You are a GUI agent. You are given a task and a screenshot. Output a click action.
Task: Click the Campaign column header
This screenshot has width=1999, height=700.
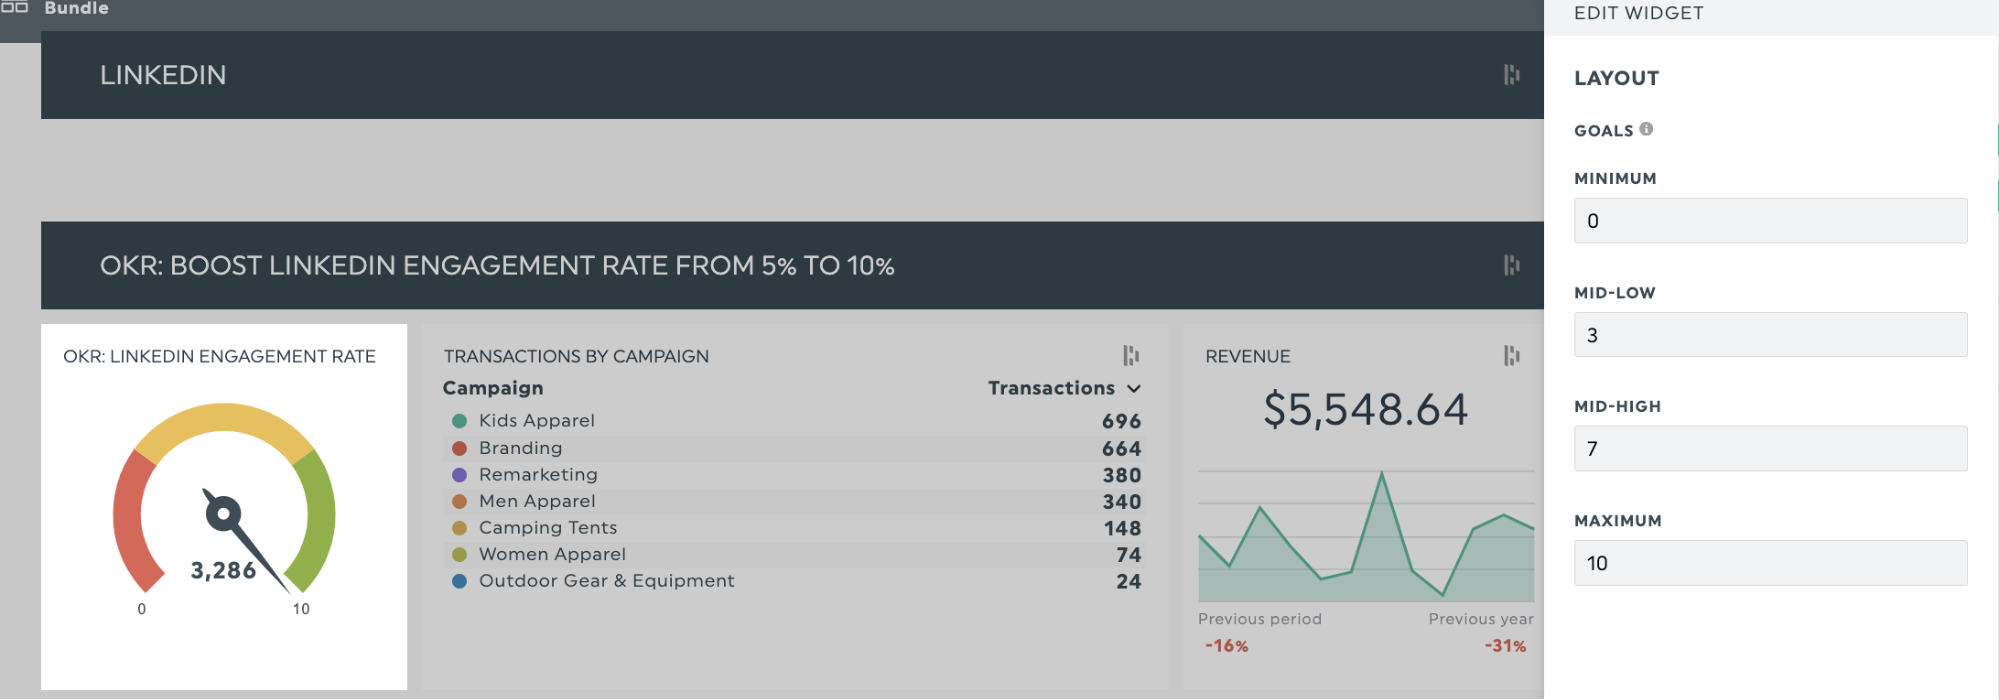[493, 388]
